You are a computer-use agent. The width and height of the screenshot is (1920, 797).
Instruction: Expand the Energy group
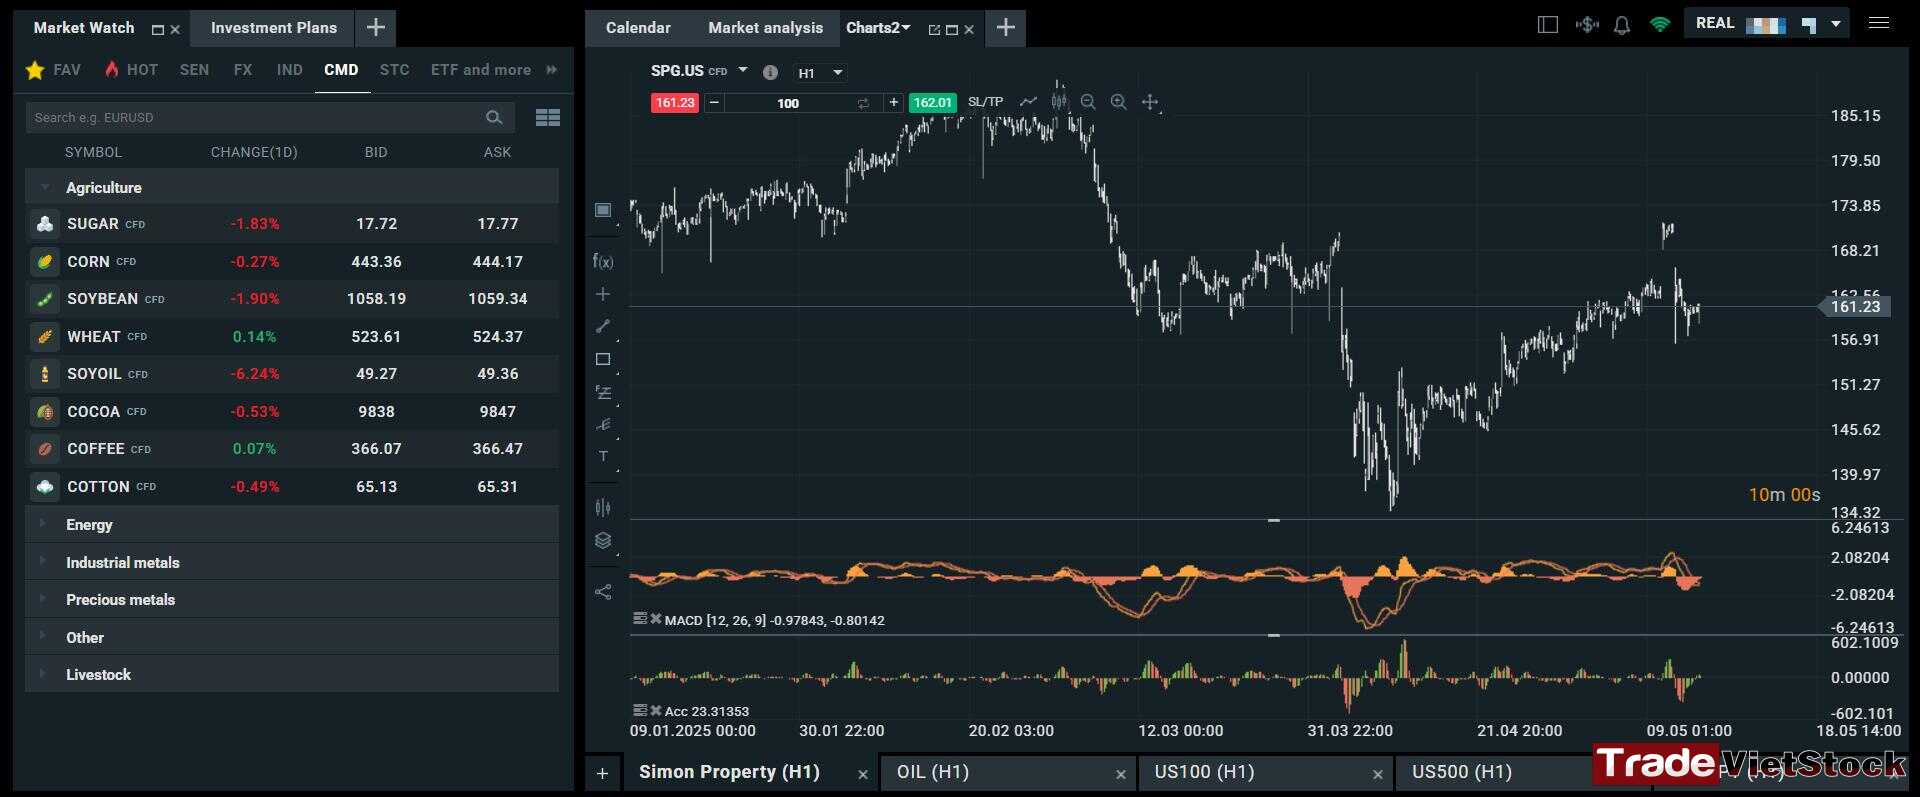pyautogui.click(x=292, y=524)
